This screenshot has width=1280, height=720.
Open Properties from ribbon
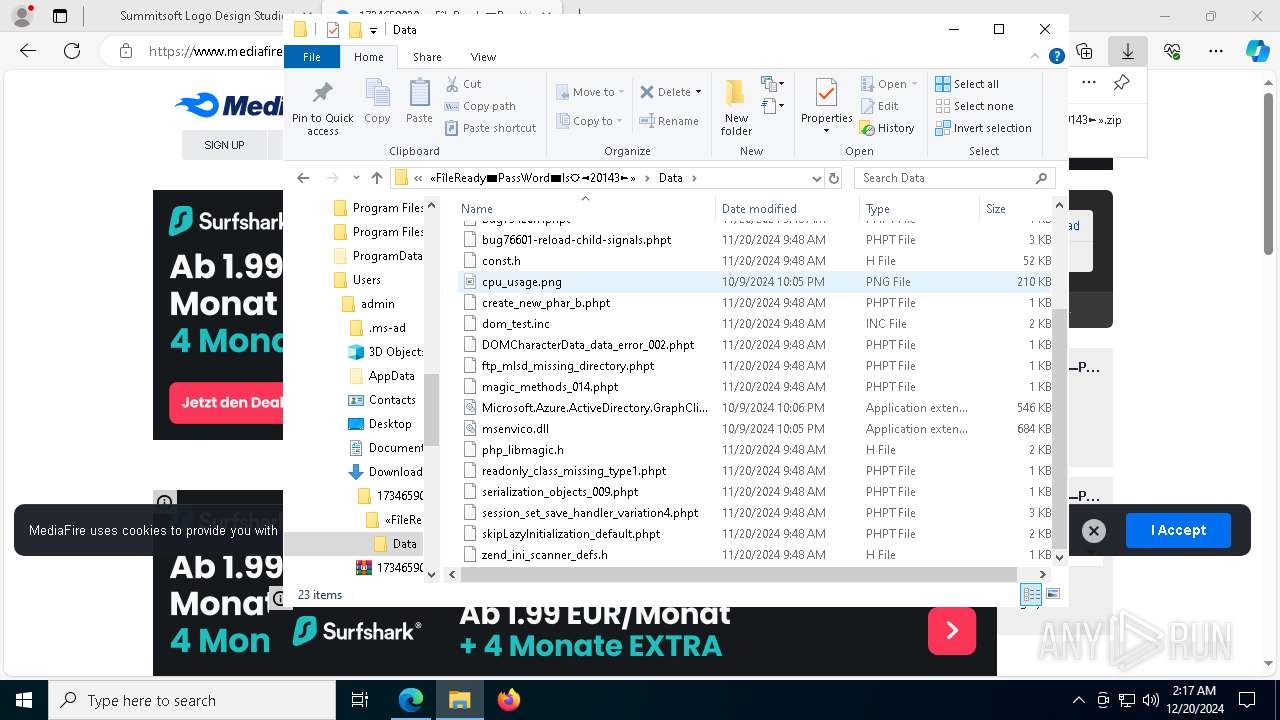click(x=826, y=106)
